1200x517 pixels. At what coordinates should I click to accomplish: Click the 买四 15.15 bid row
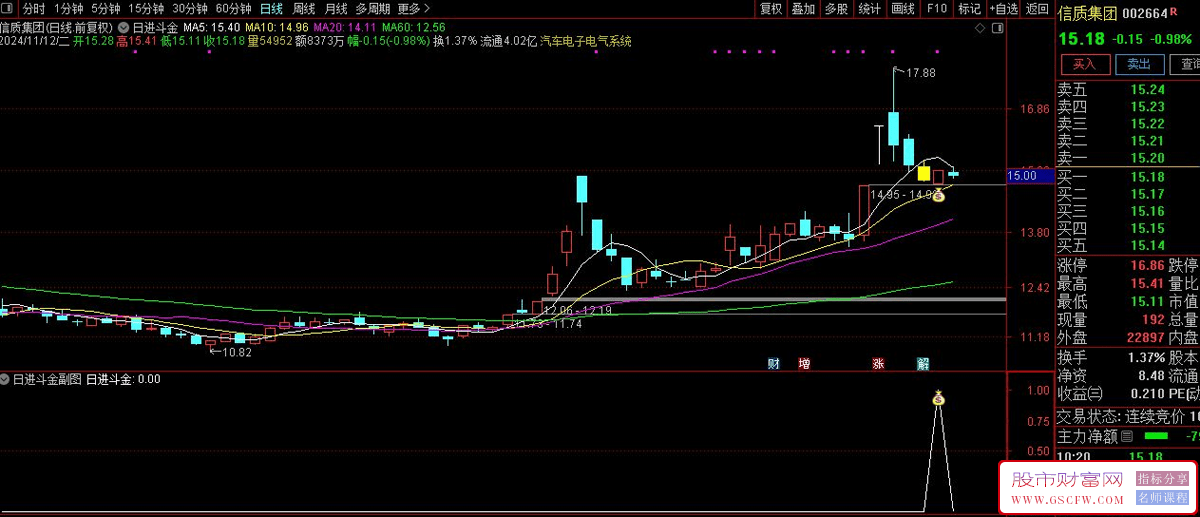[1128, 228]
